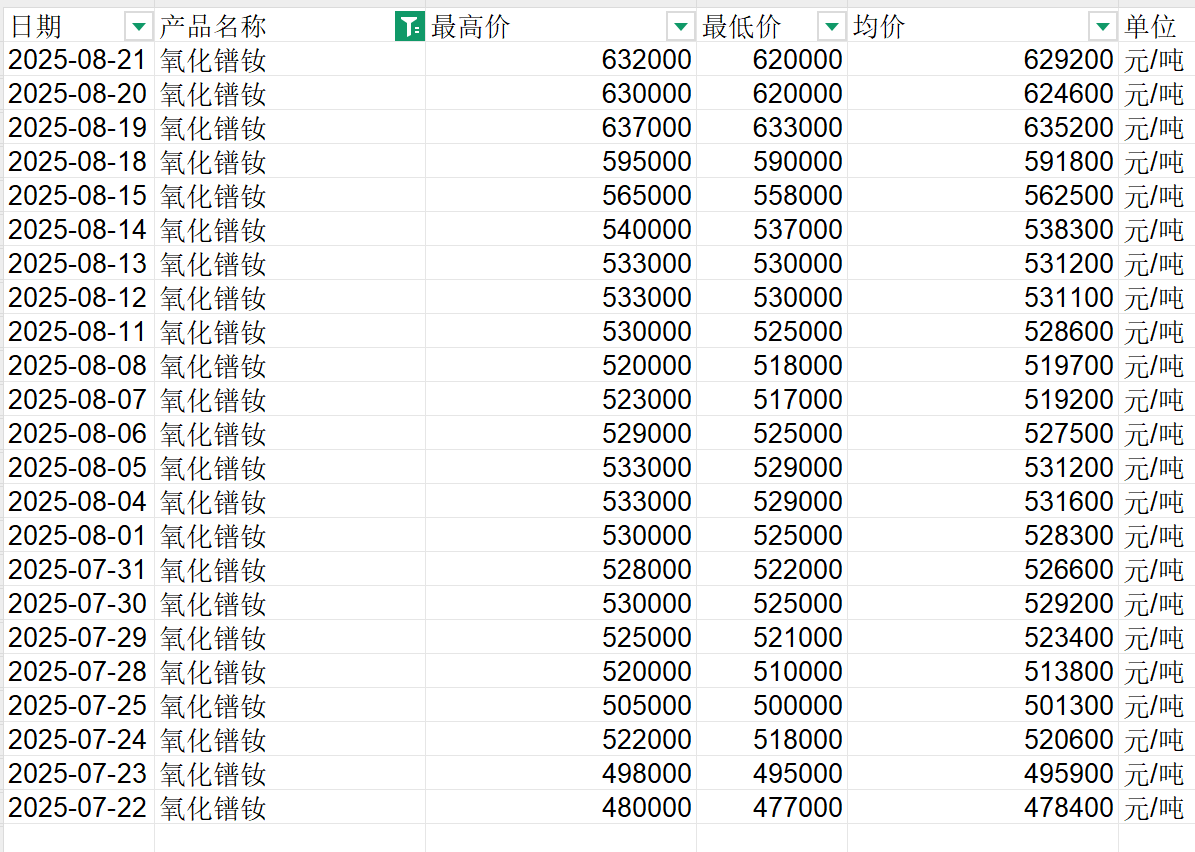
Task: Click highest price 595000
Action: point(560,162)
